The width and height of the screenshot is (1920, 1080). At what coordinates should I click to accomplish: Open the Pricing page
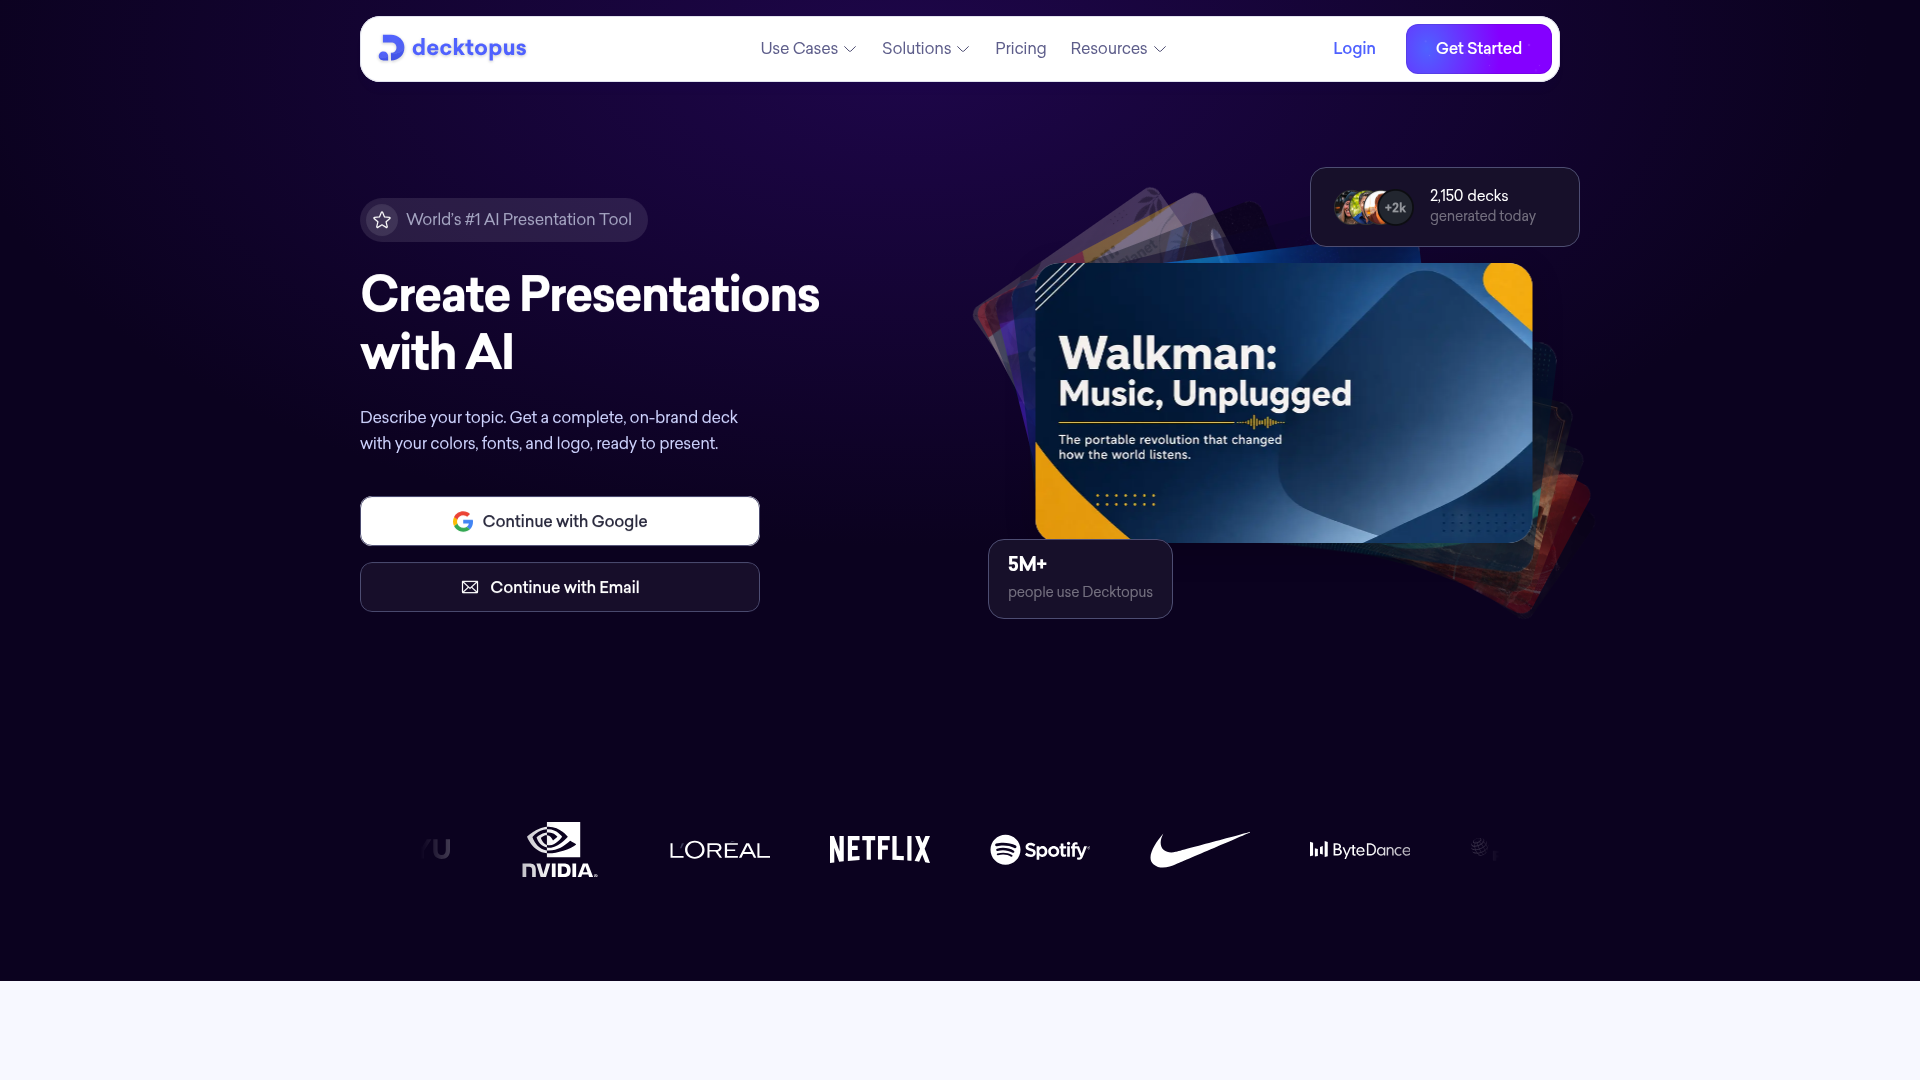click(1020, 49)
